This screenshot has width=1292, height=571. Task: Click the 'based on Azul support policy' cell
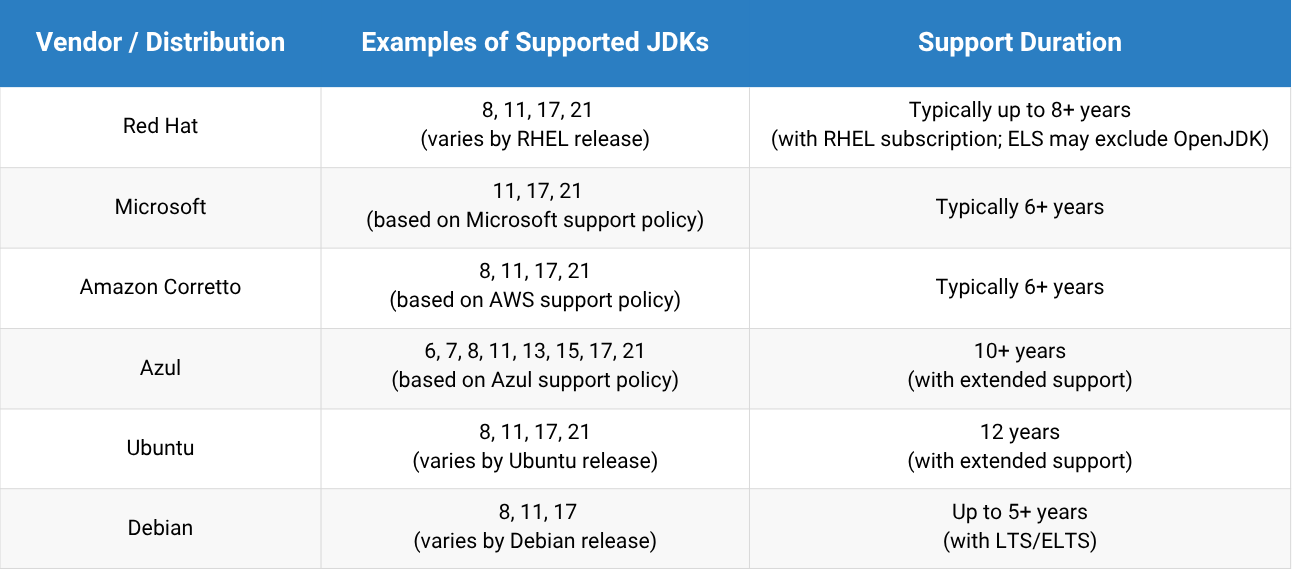tap(535, 367)
